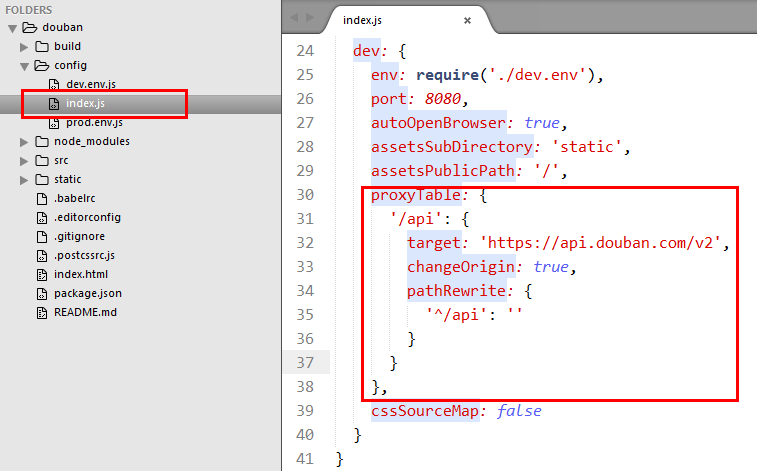Click the assetsPublicPath property name

tap(443, 171)
